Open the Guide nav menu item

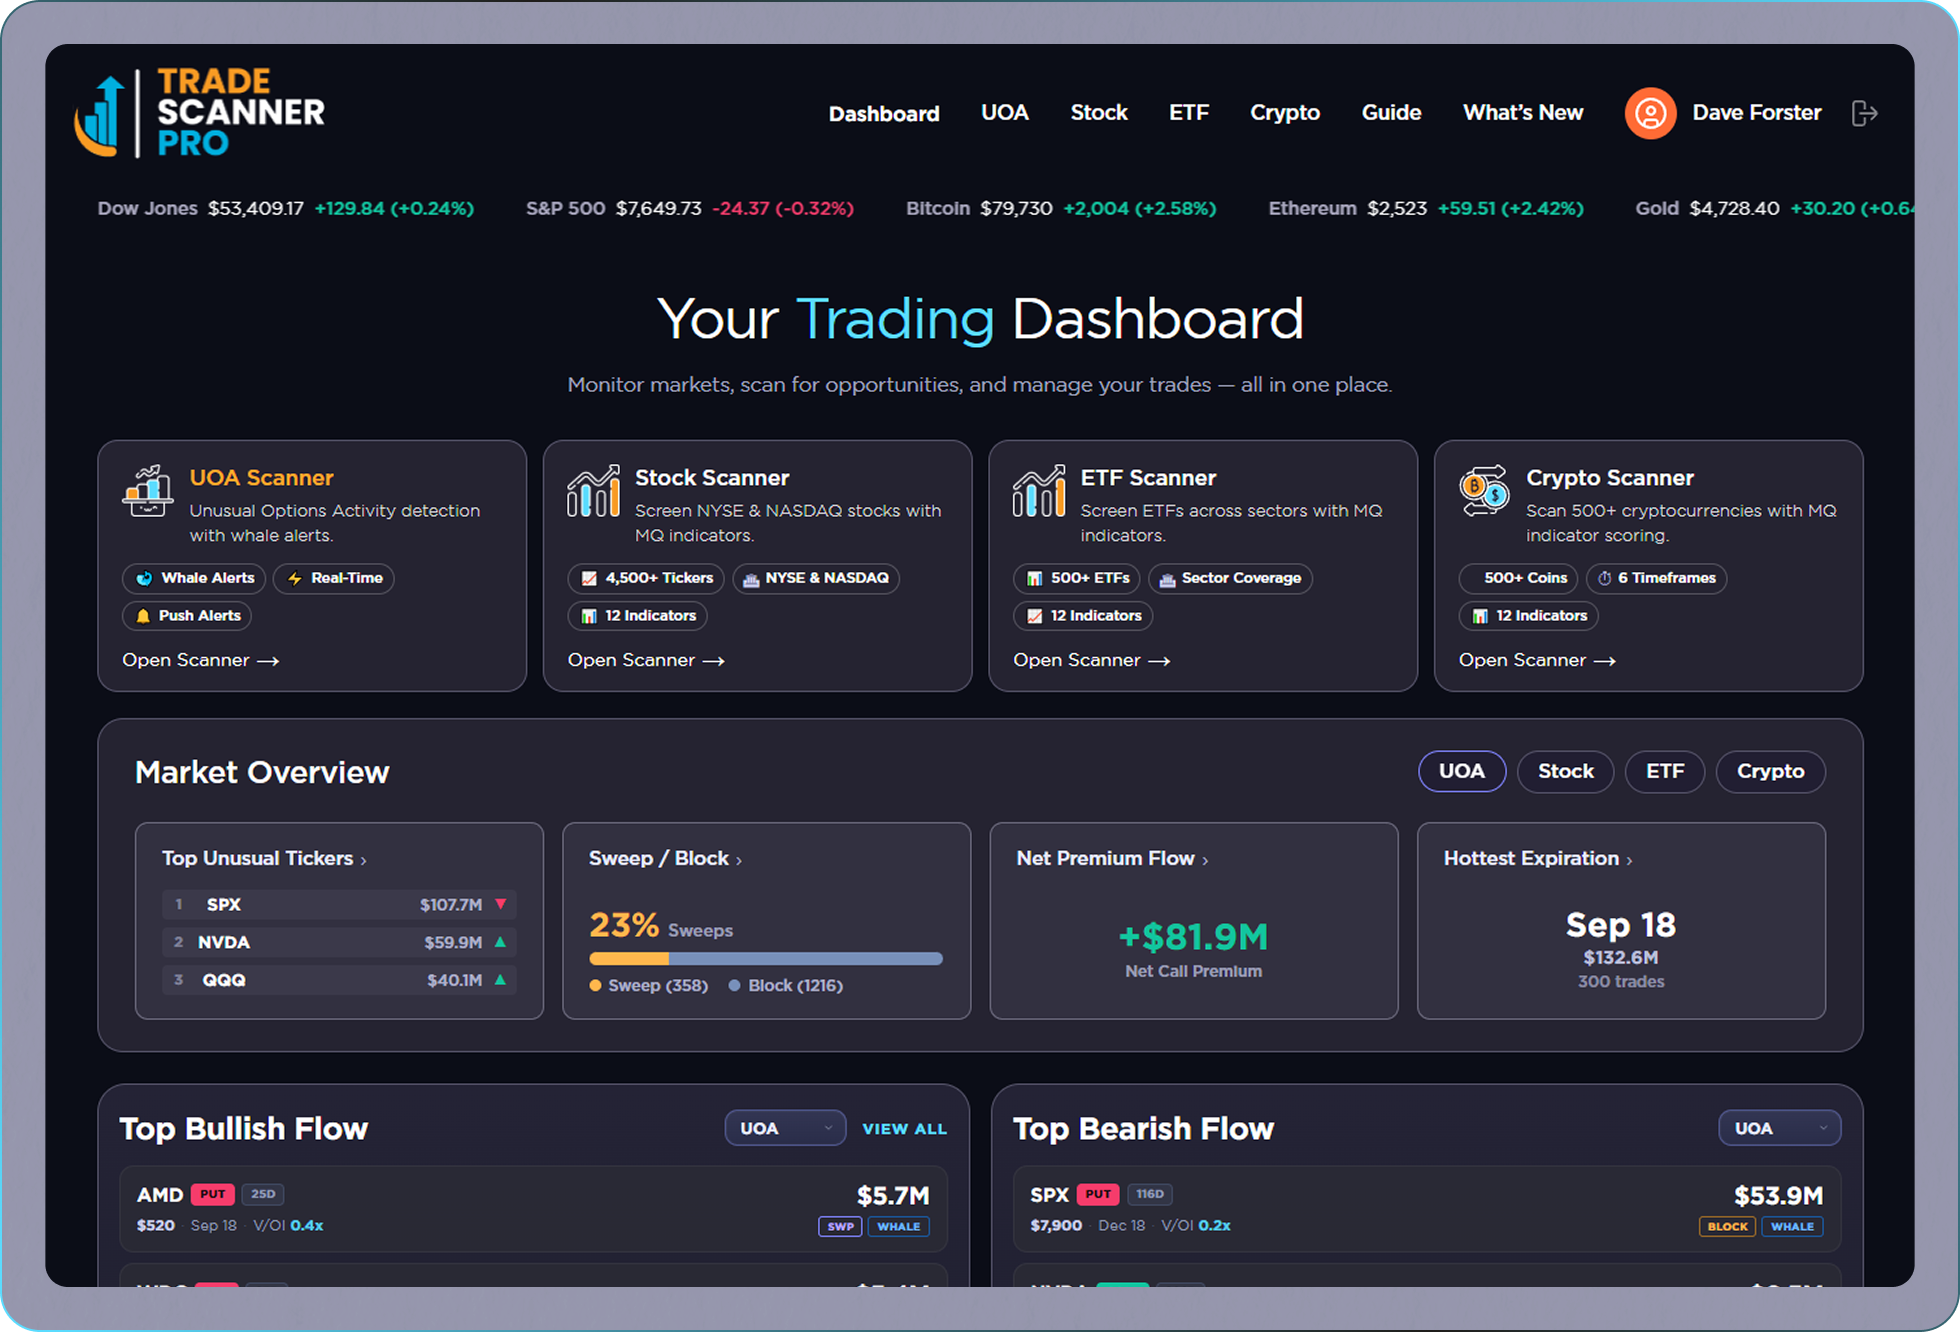1391,113
